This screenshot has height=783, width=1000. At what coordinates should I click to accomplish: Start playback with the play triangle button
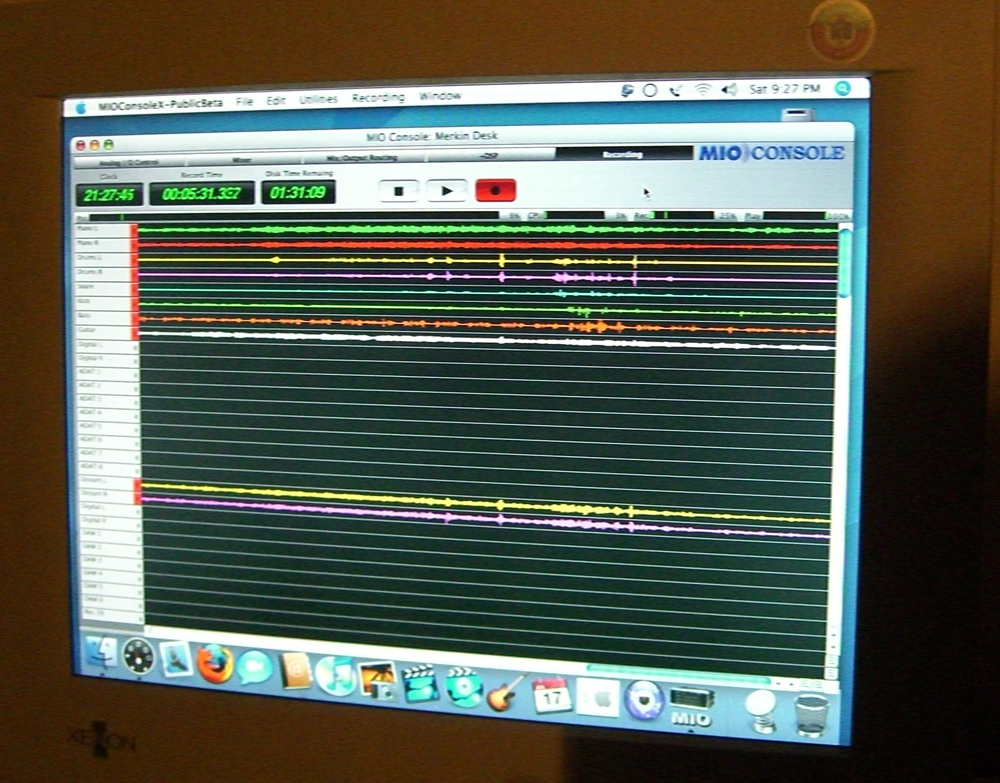tap(446, 190)
